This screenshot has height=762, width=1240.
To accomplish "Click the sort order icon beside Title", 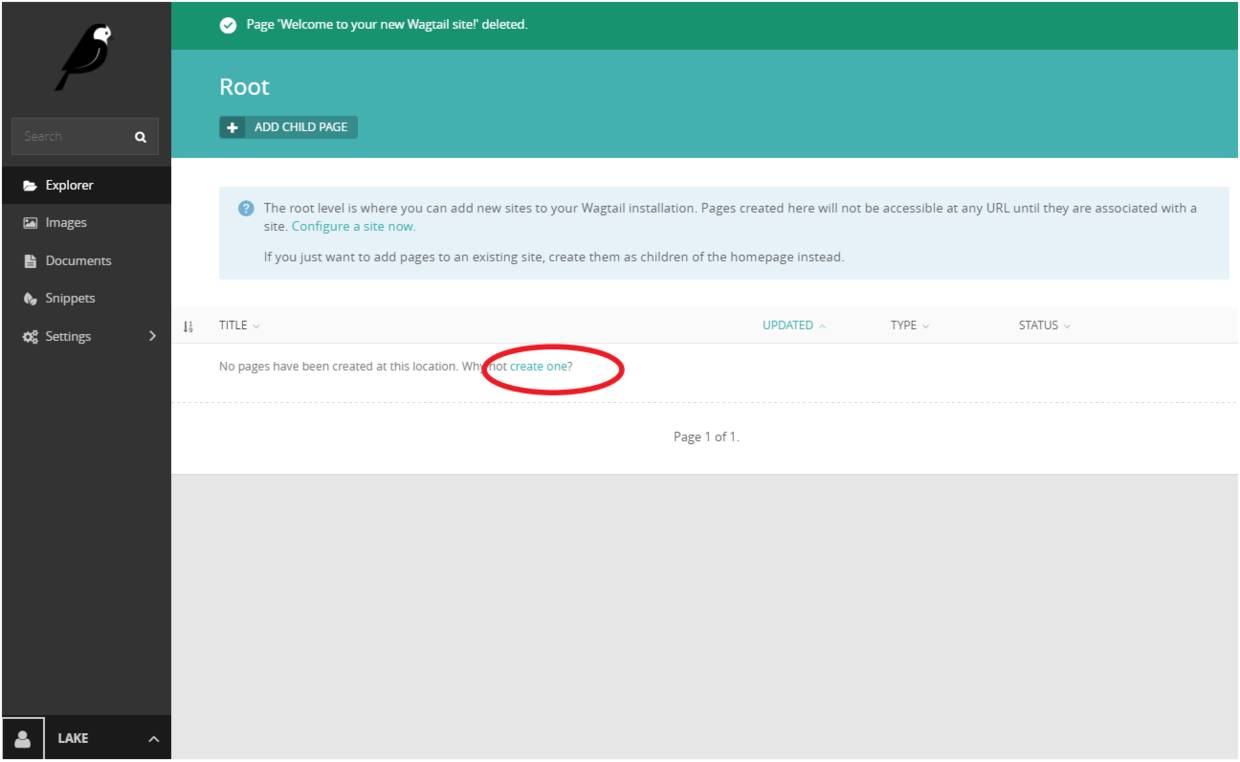I will [188, 326].
